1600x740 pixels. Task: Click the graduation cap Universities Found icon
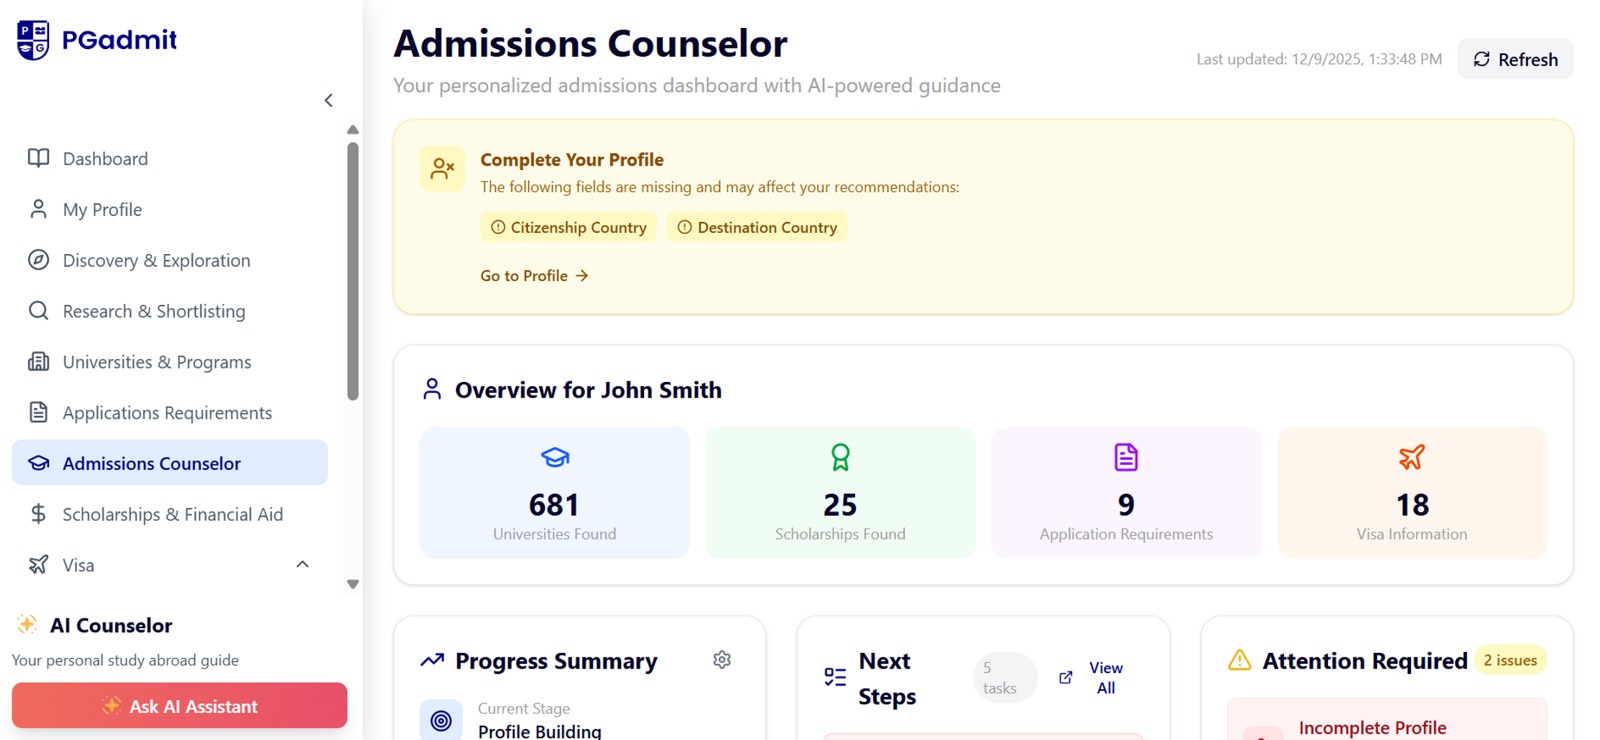coord(555,457)
